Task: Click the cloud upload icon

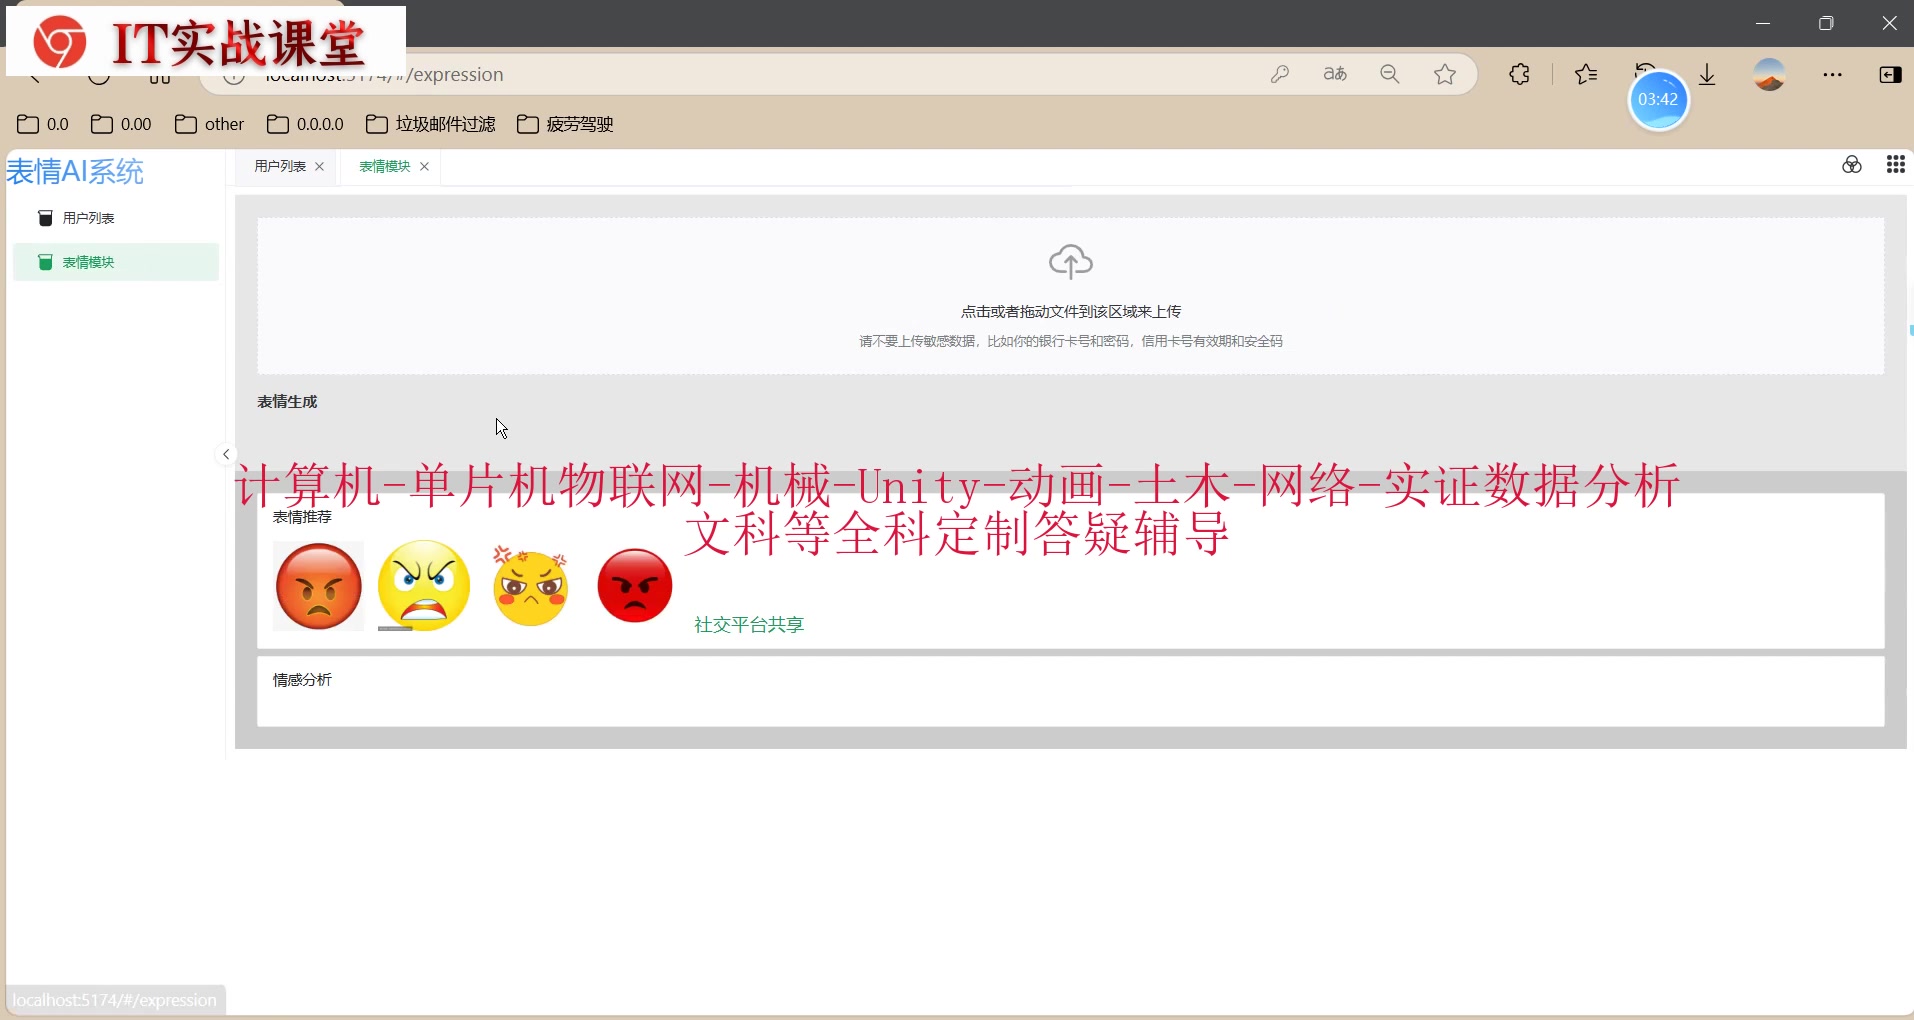Action: point(1071,262)
